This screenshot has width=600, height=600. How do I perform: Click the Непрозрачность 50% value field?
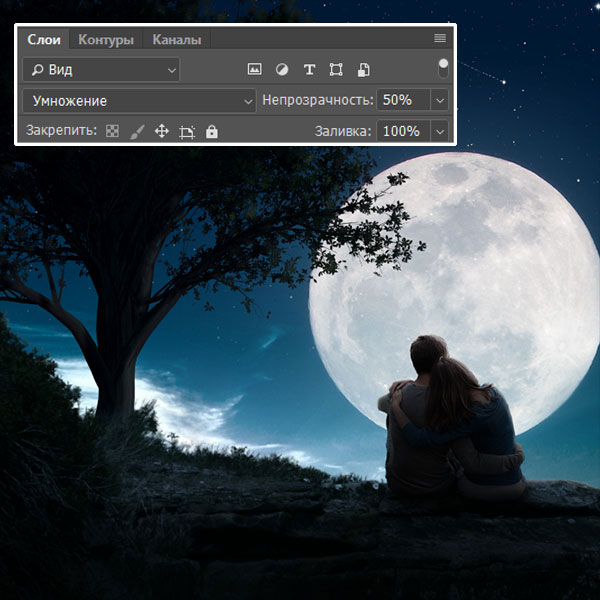pyautogui.click(x=403, y=100)
